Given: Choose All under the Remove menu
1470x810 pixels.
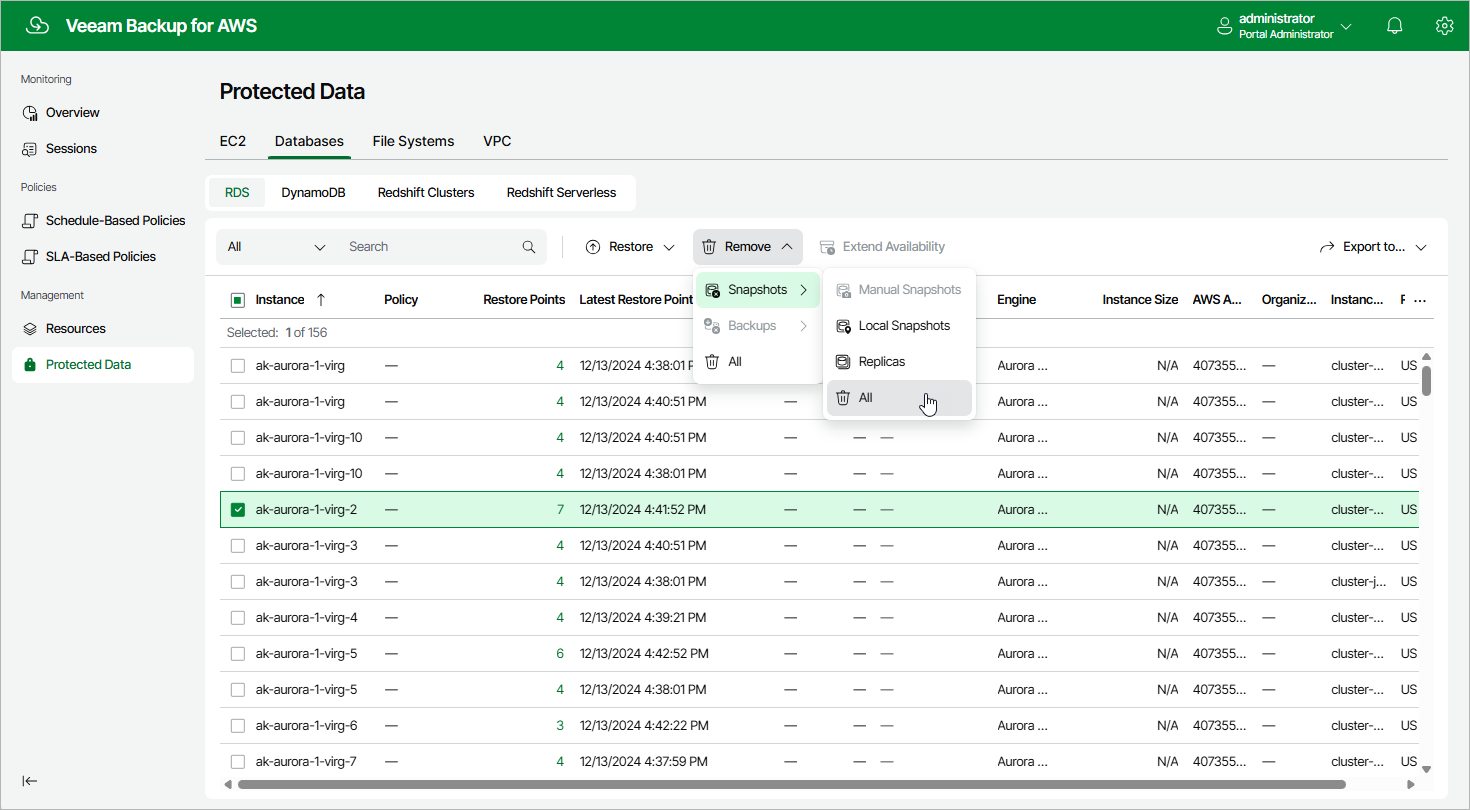Looking at the screenshot, I should (x=757, y=362).
